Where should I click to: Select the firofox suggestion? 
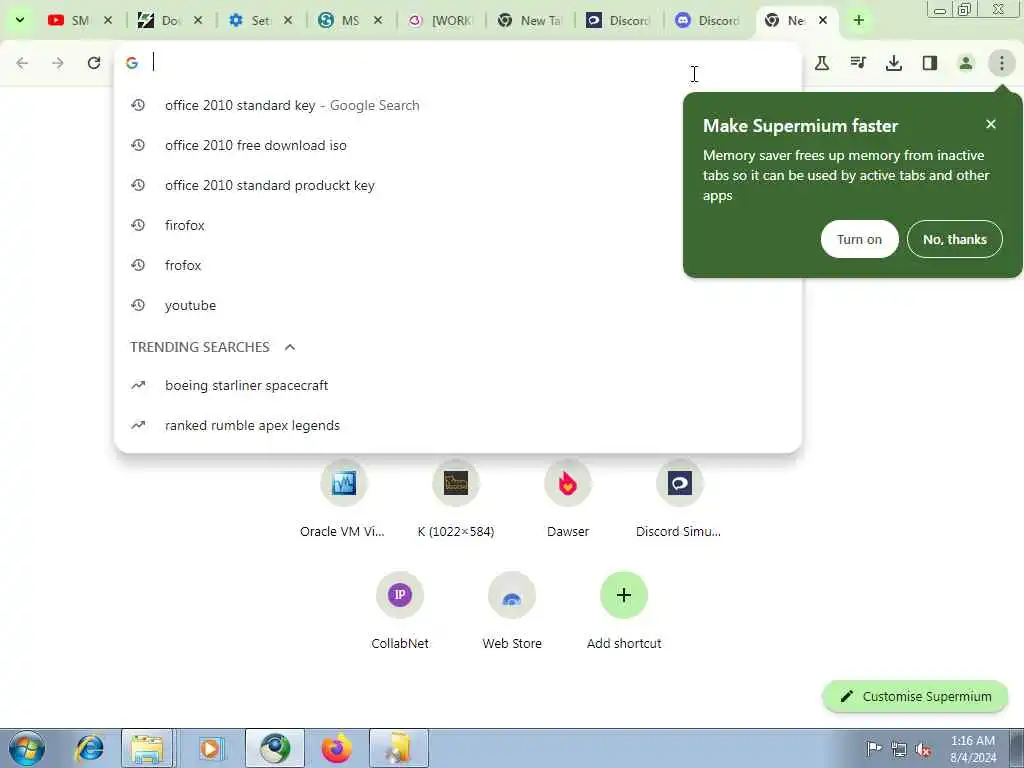pyautogui.click(x=457, y=225)
